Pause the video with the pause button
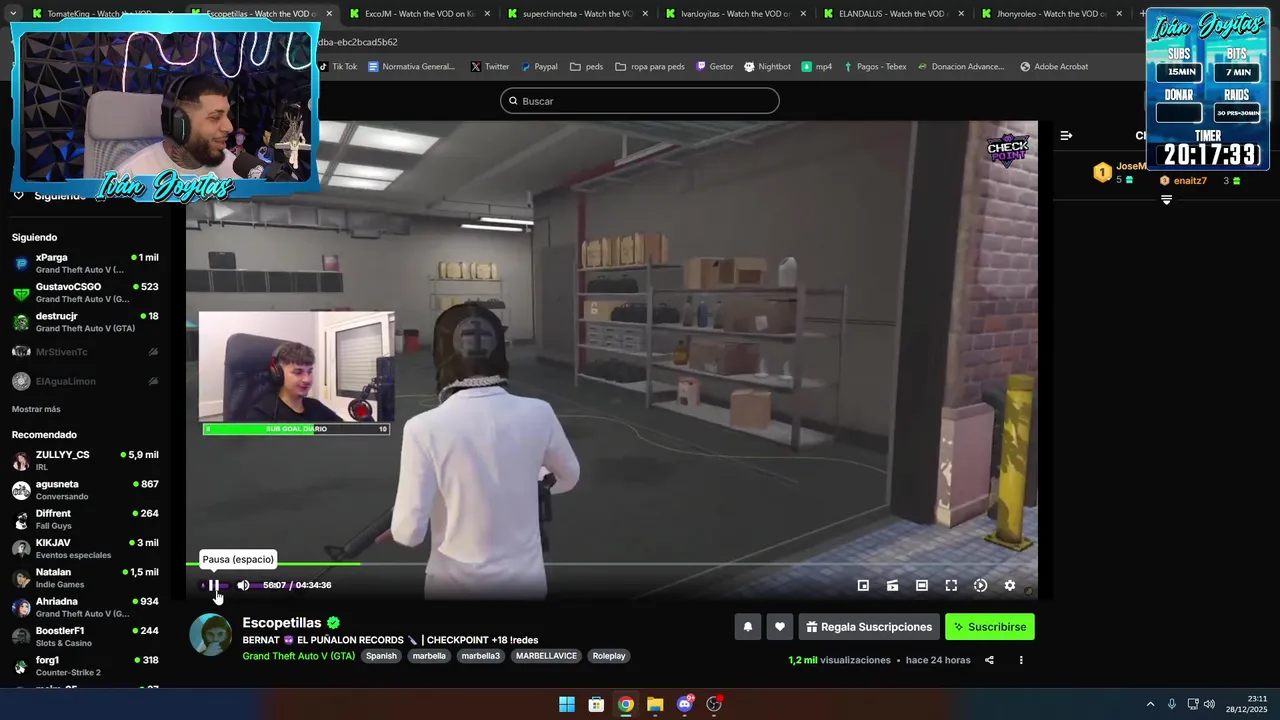Screen dimensions: 1280x720 214,585
